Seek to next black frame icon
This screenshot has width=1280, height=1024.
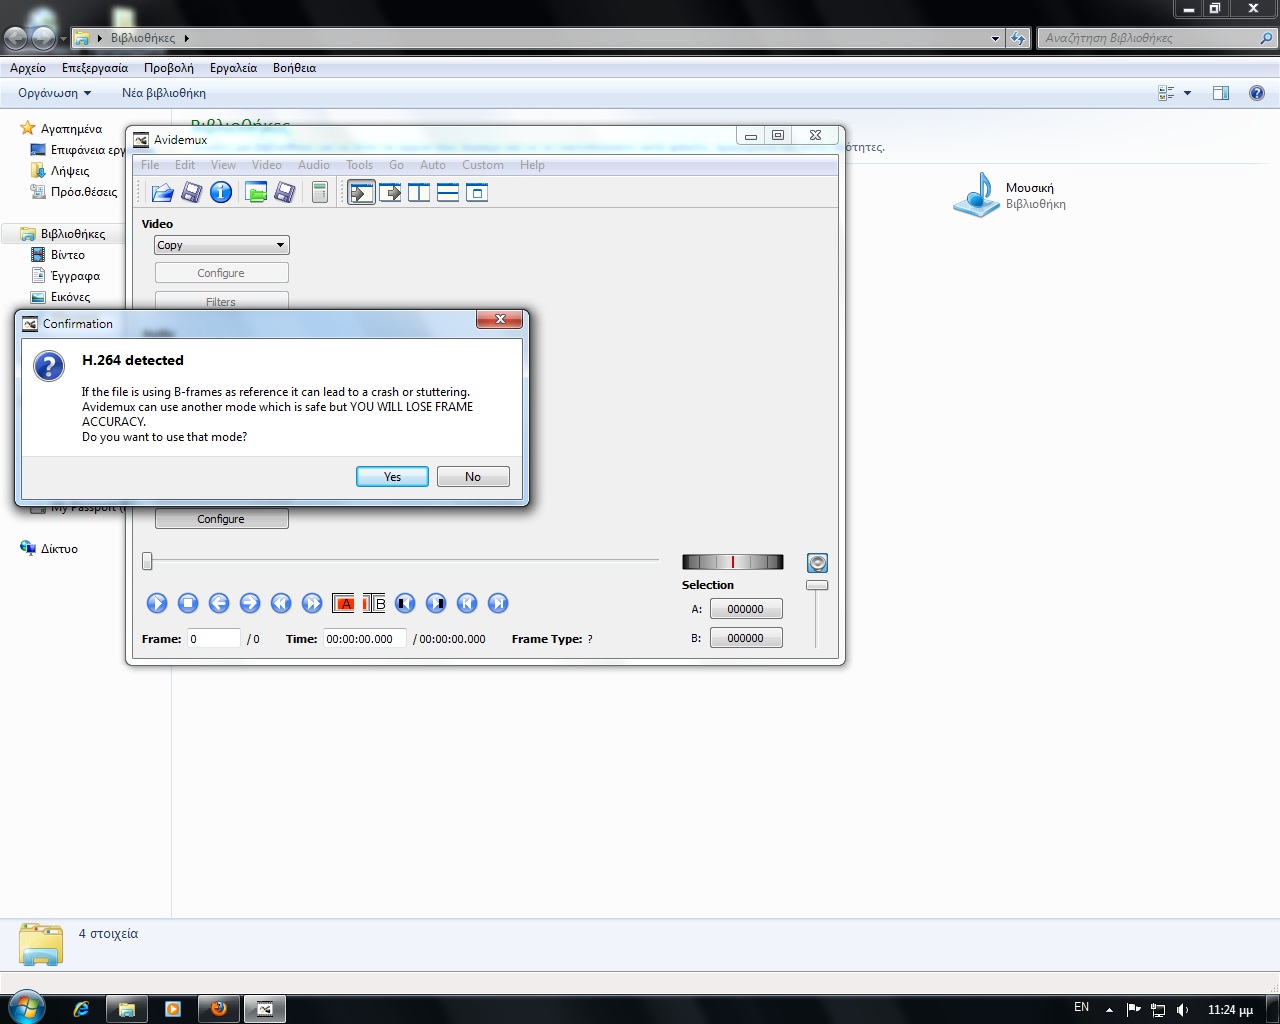pyautogui.click(x=436, y=603)
